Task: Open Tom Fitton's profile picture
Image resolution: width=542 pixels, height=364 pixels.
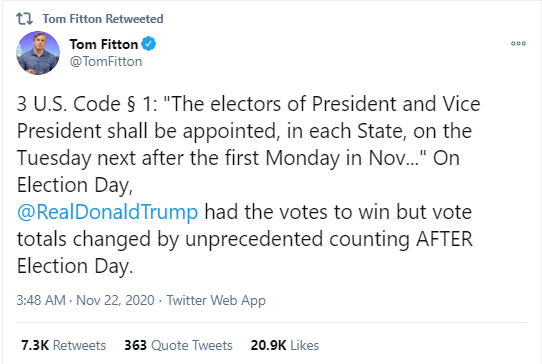Action: pyautogui.click(x=38, y=53)
